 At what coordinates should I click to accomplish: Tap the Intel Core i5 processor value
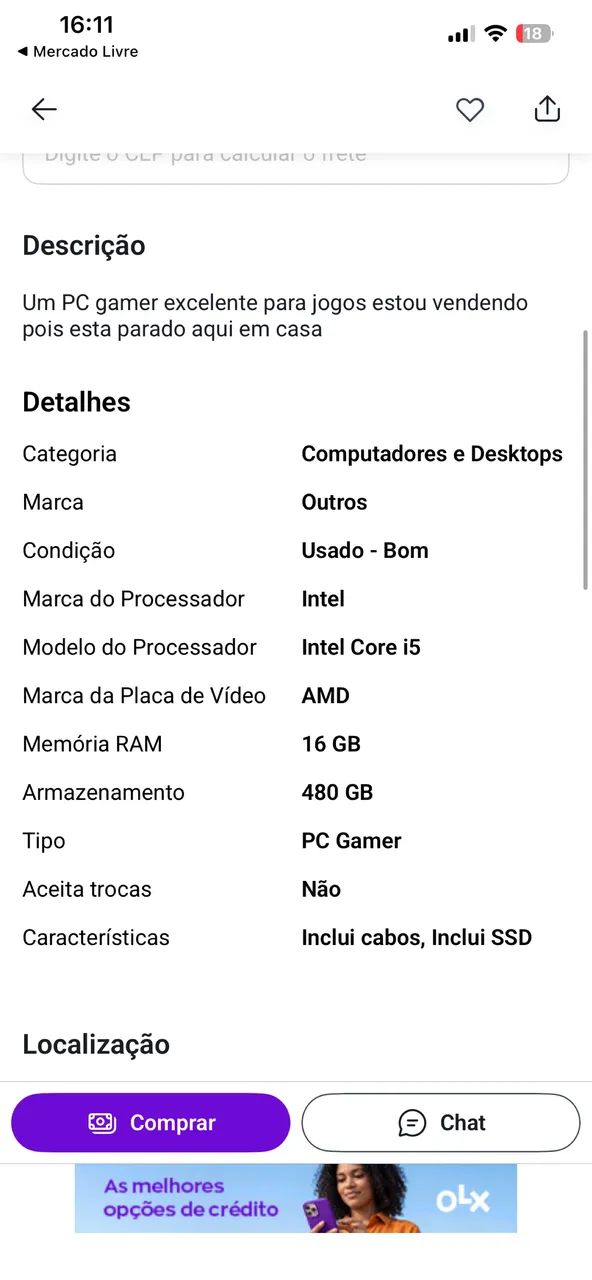[361, 647]
